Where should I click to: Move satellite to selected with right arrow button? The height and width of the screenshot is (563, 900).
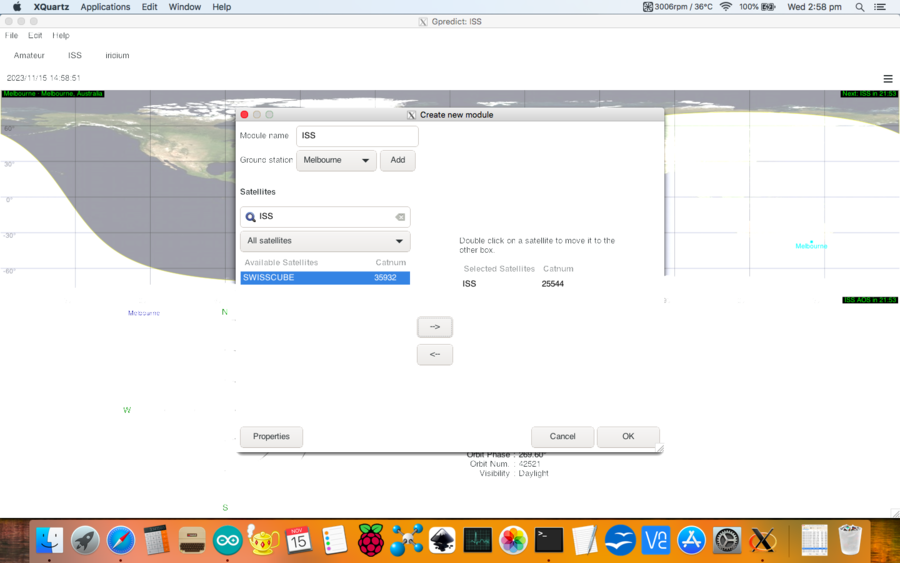[435, 327]
